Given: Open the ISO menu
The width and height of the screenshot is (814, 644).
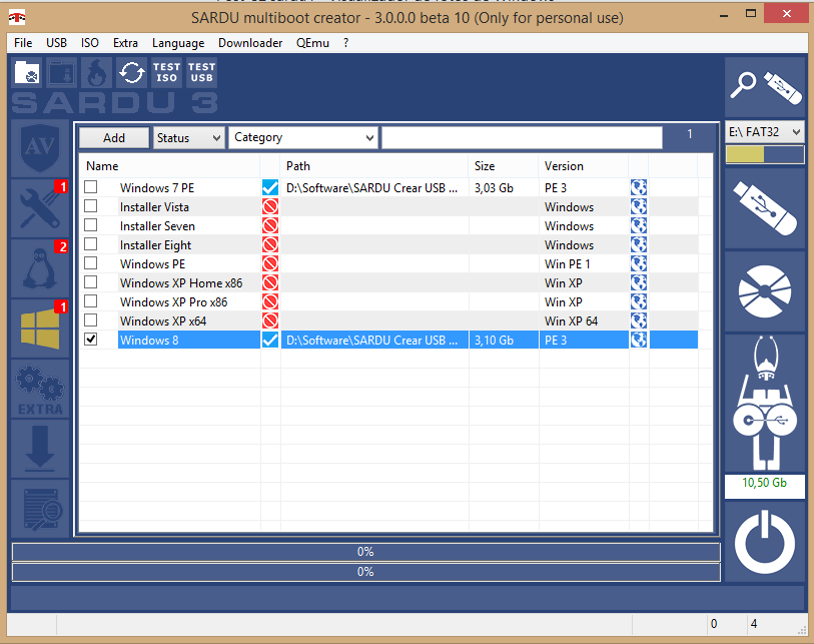Looking at the screenshot, I should [x=90, y=43].
